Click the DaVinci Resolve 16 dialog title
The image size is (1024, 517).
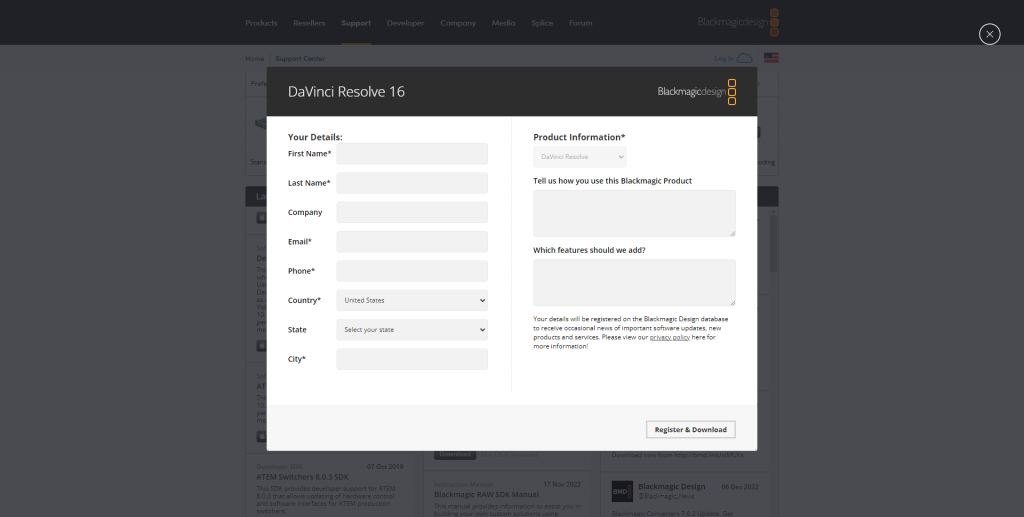[x=346, y=92]
